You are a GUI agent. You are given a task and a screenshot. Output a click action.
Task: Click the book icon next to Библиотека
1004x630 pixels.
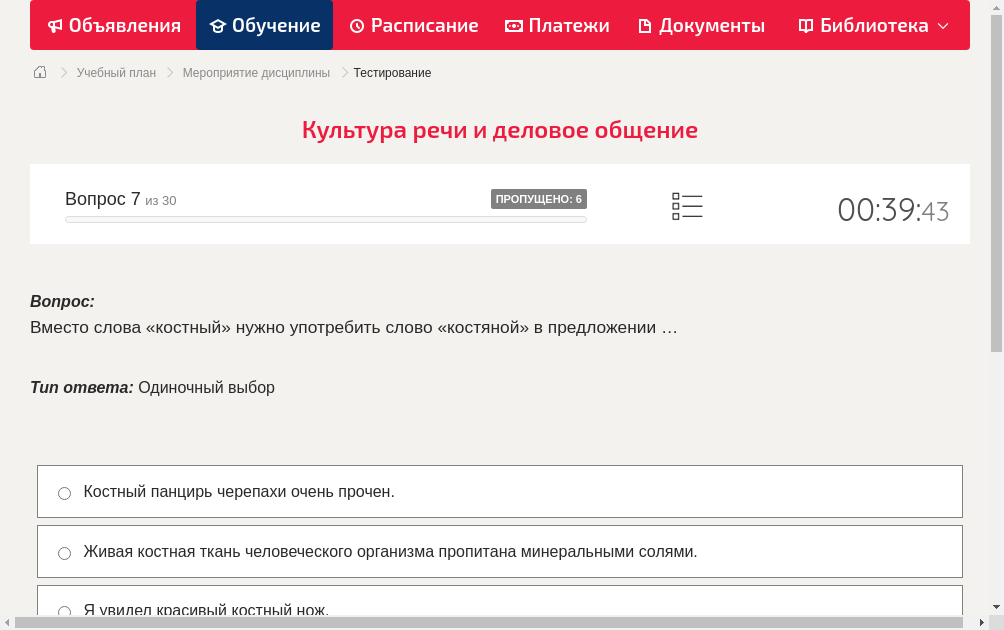click(805, 25)
